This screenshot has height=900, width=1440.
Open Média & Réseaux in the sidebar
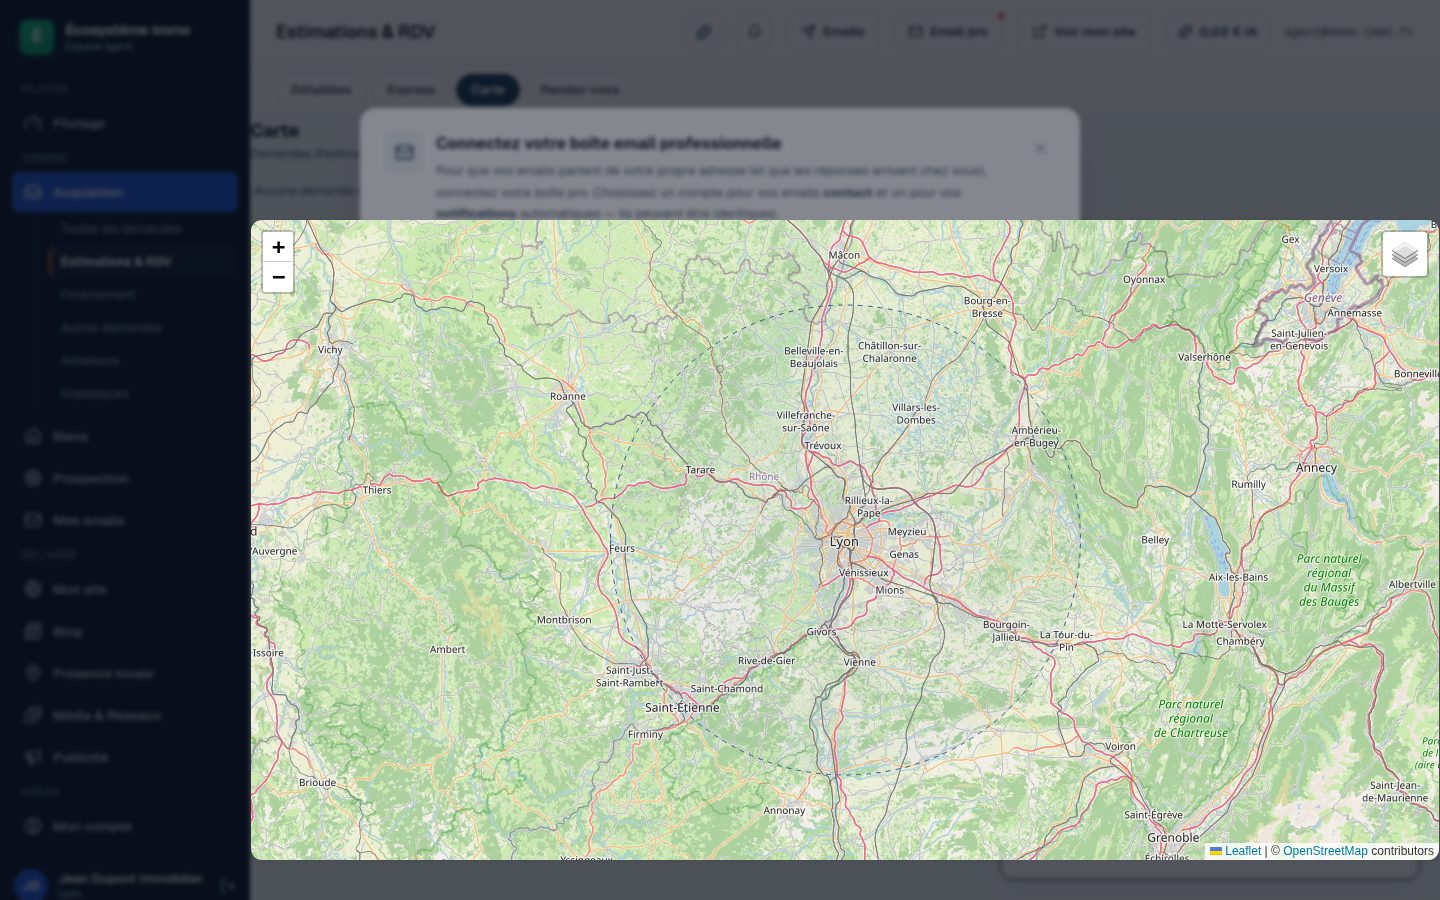[125, 716]
